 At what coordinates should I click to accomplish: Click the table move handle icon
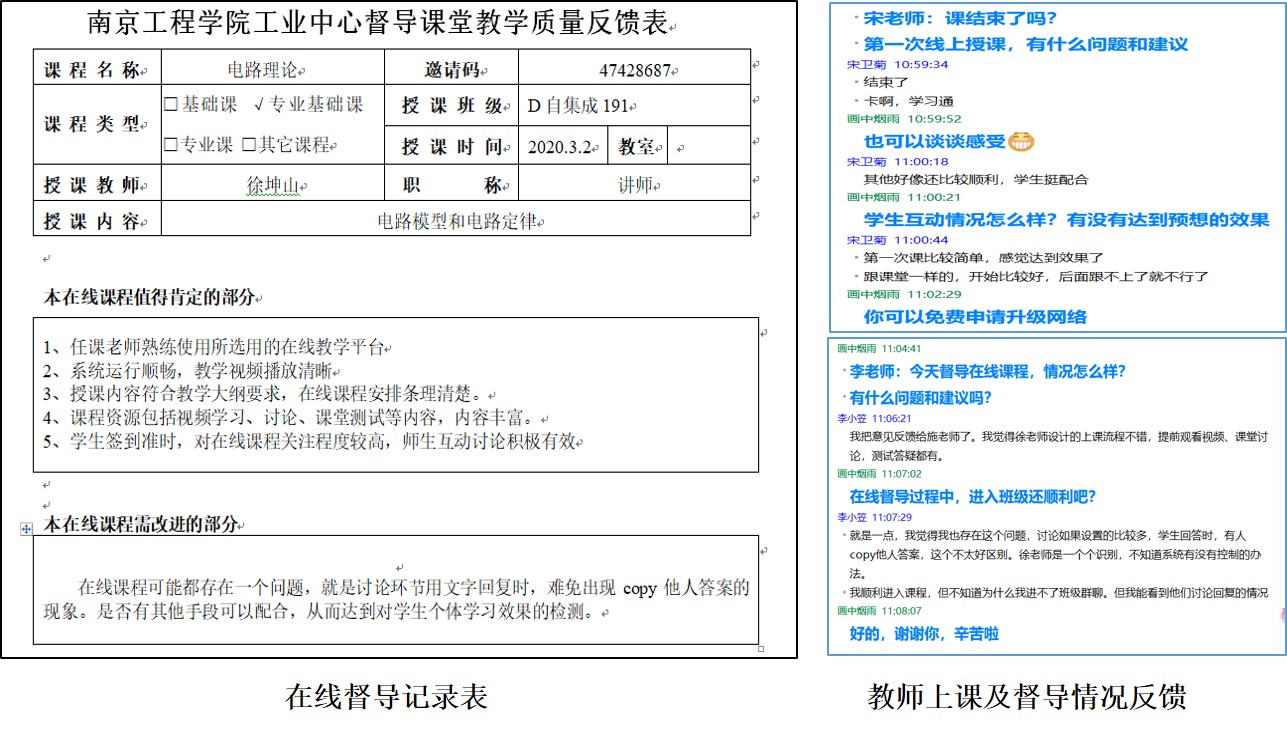pos(26,528)
